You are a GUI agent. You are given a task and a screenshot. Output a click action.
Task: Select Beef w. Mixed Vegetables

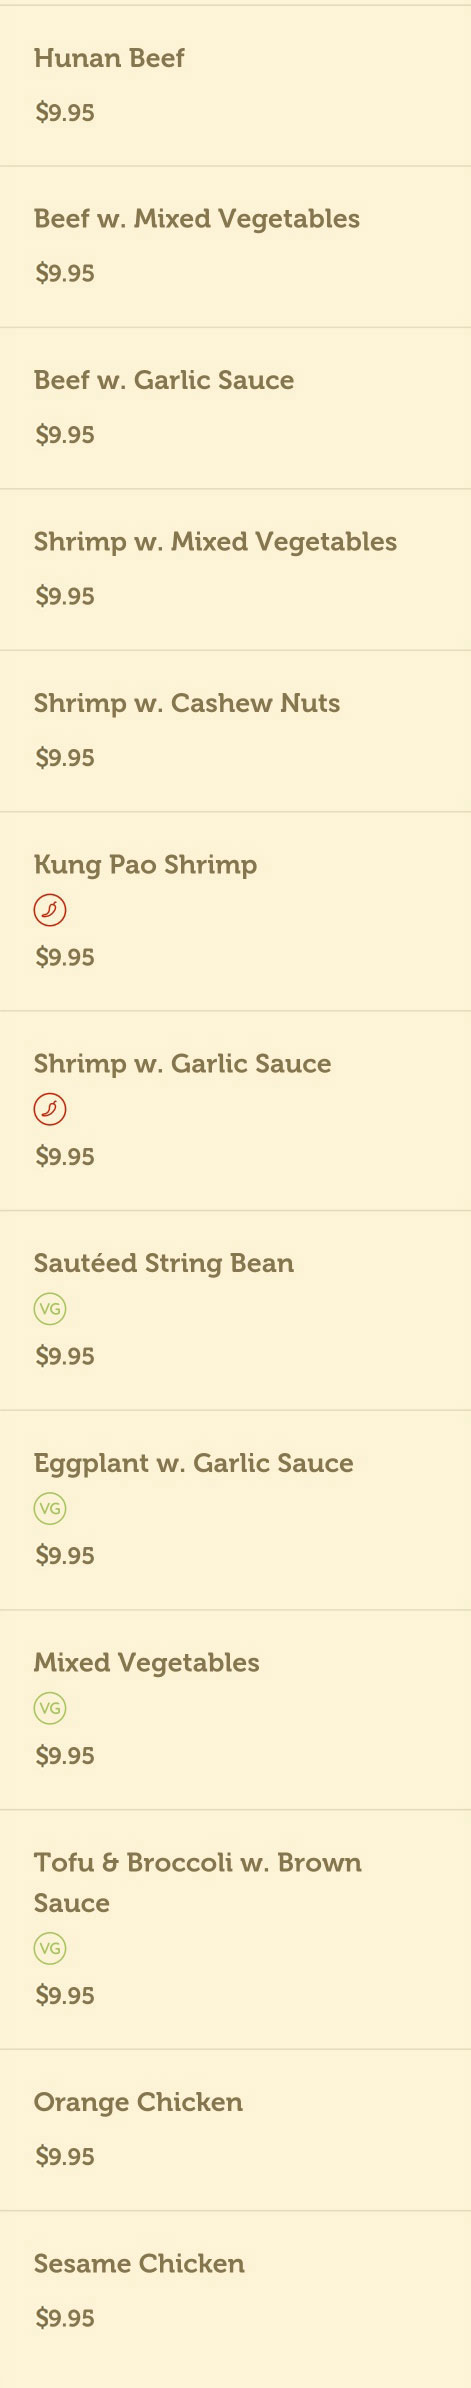pos(235,247)
